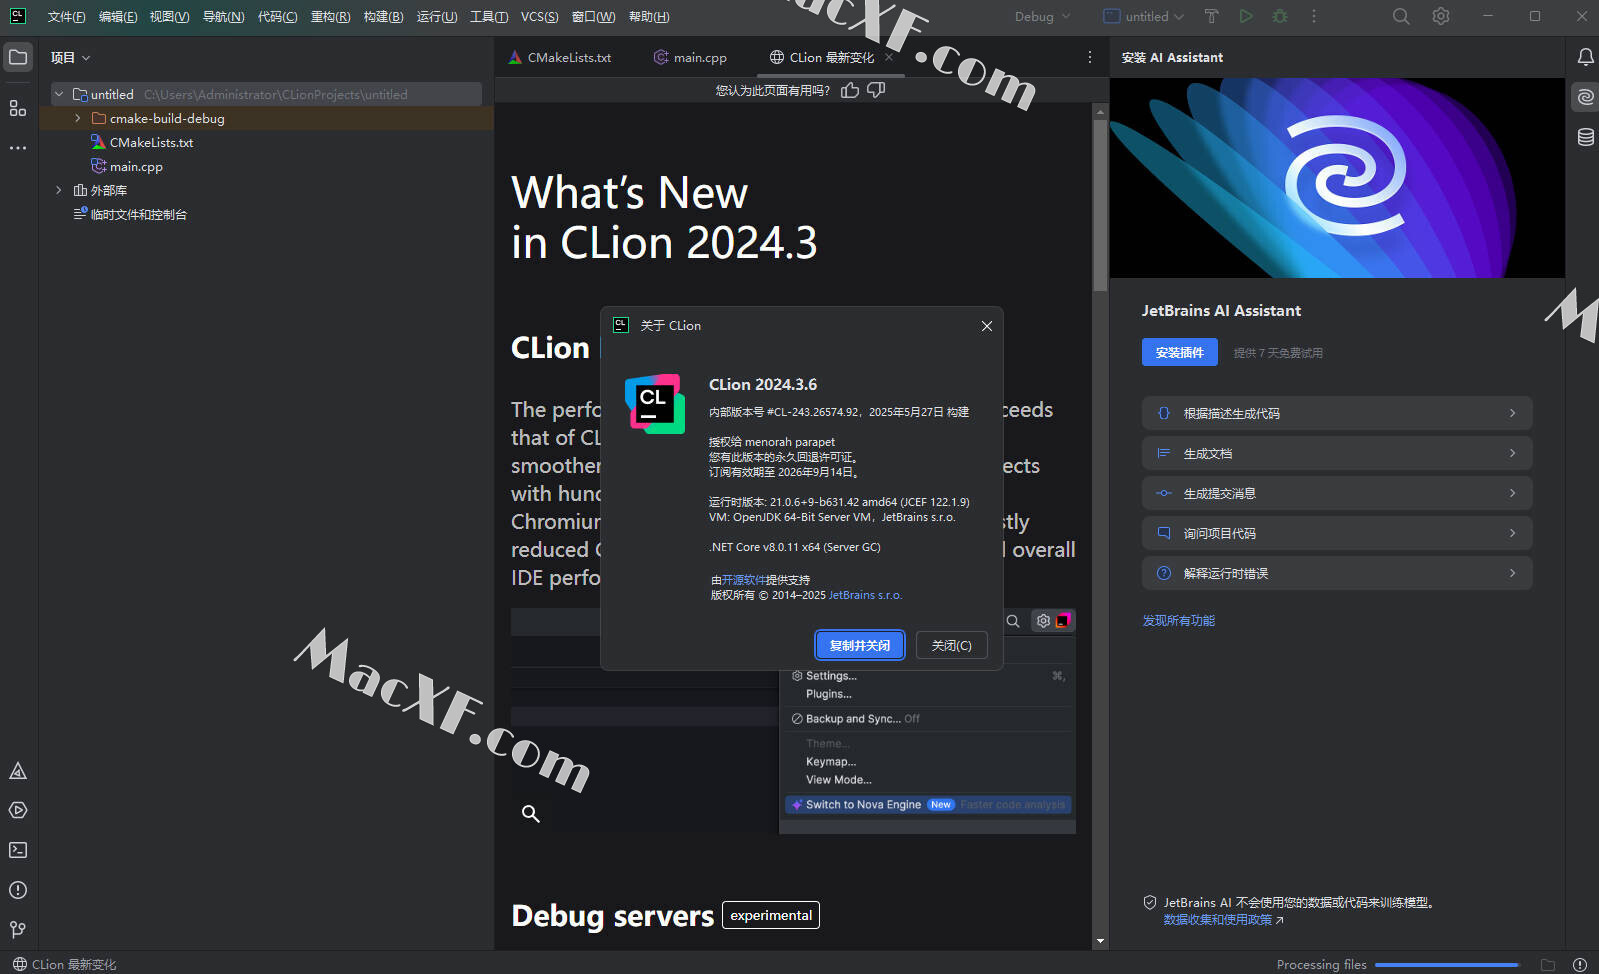Click the Build hammer icon
The image size is (1599, 974).
point(1211,16)
